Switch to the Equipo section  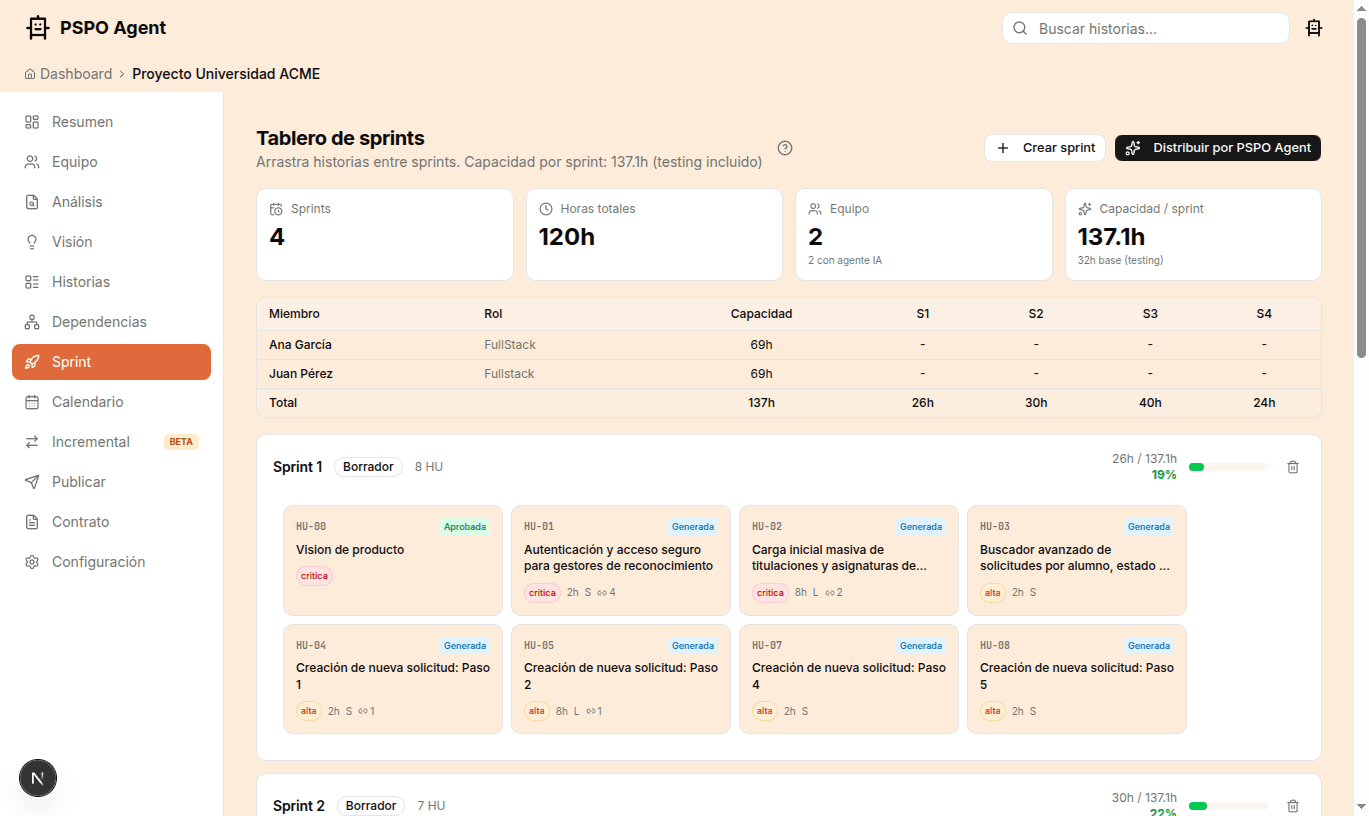[75, 161]
